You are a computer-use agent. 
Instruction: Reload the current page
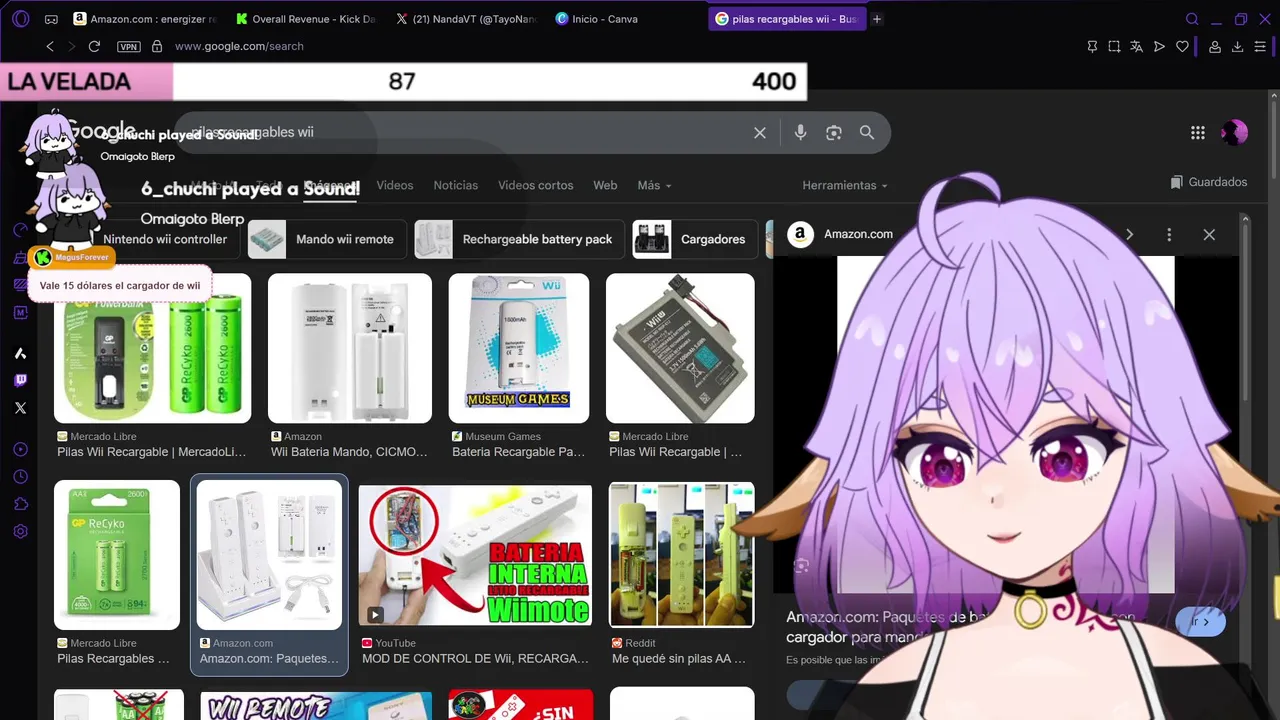(94, 46)
